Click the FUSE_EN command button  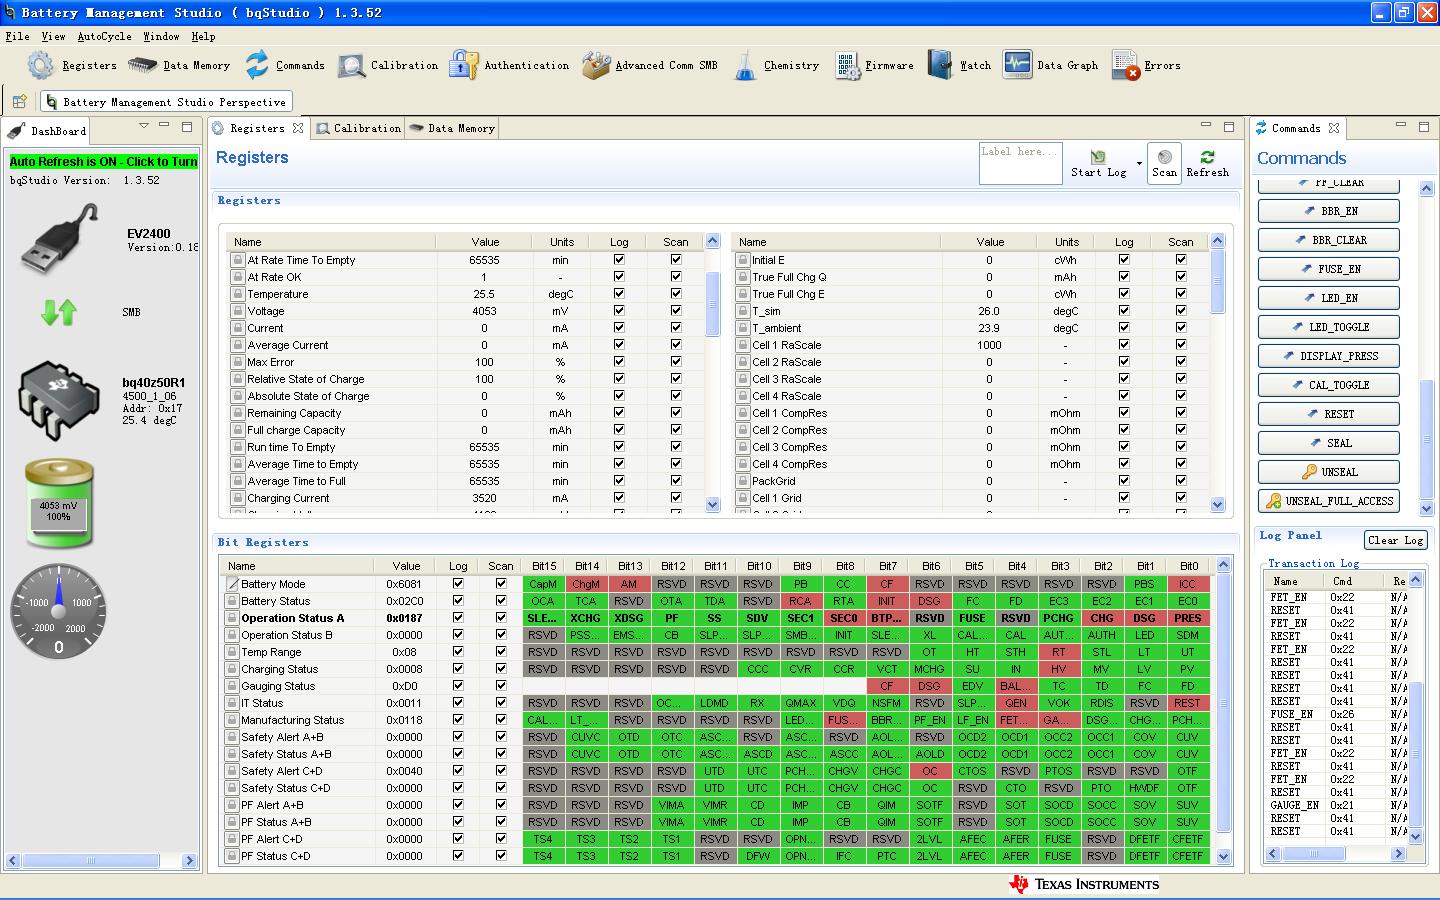point(1329,269)
